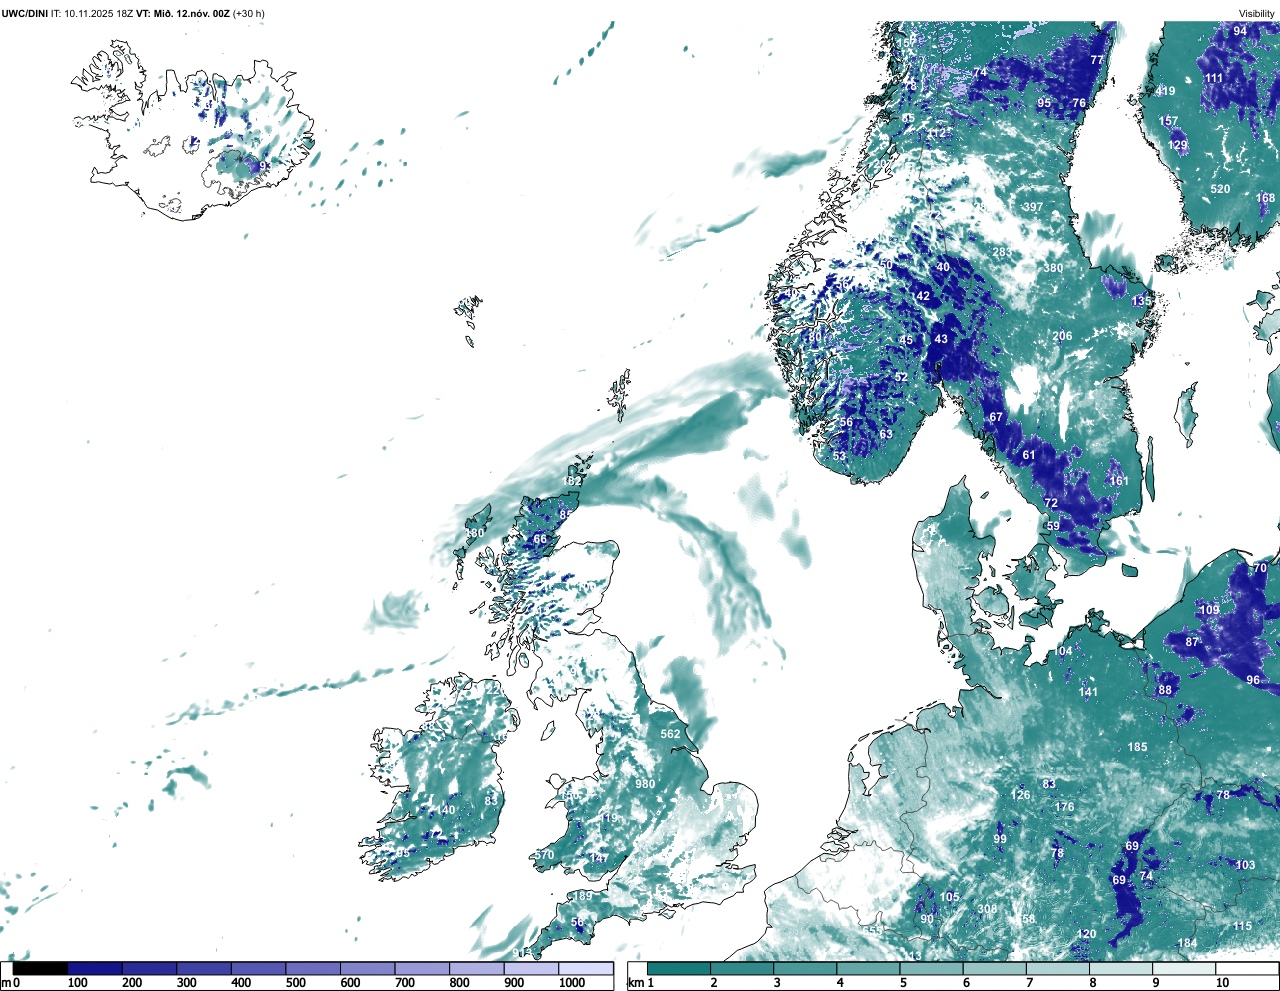This screenshot has width=1280, height=991.
Task: Click the '42' value in Norway
Action: 923,296
